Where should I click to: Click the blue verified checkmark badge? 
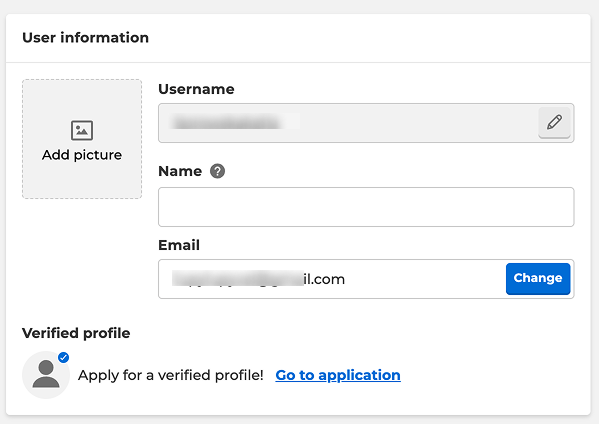point(63,358)
